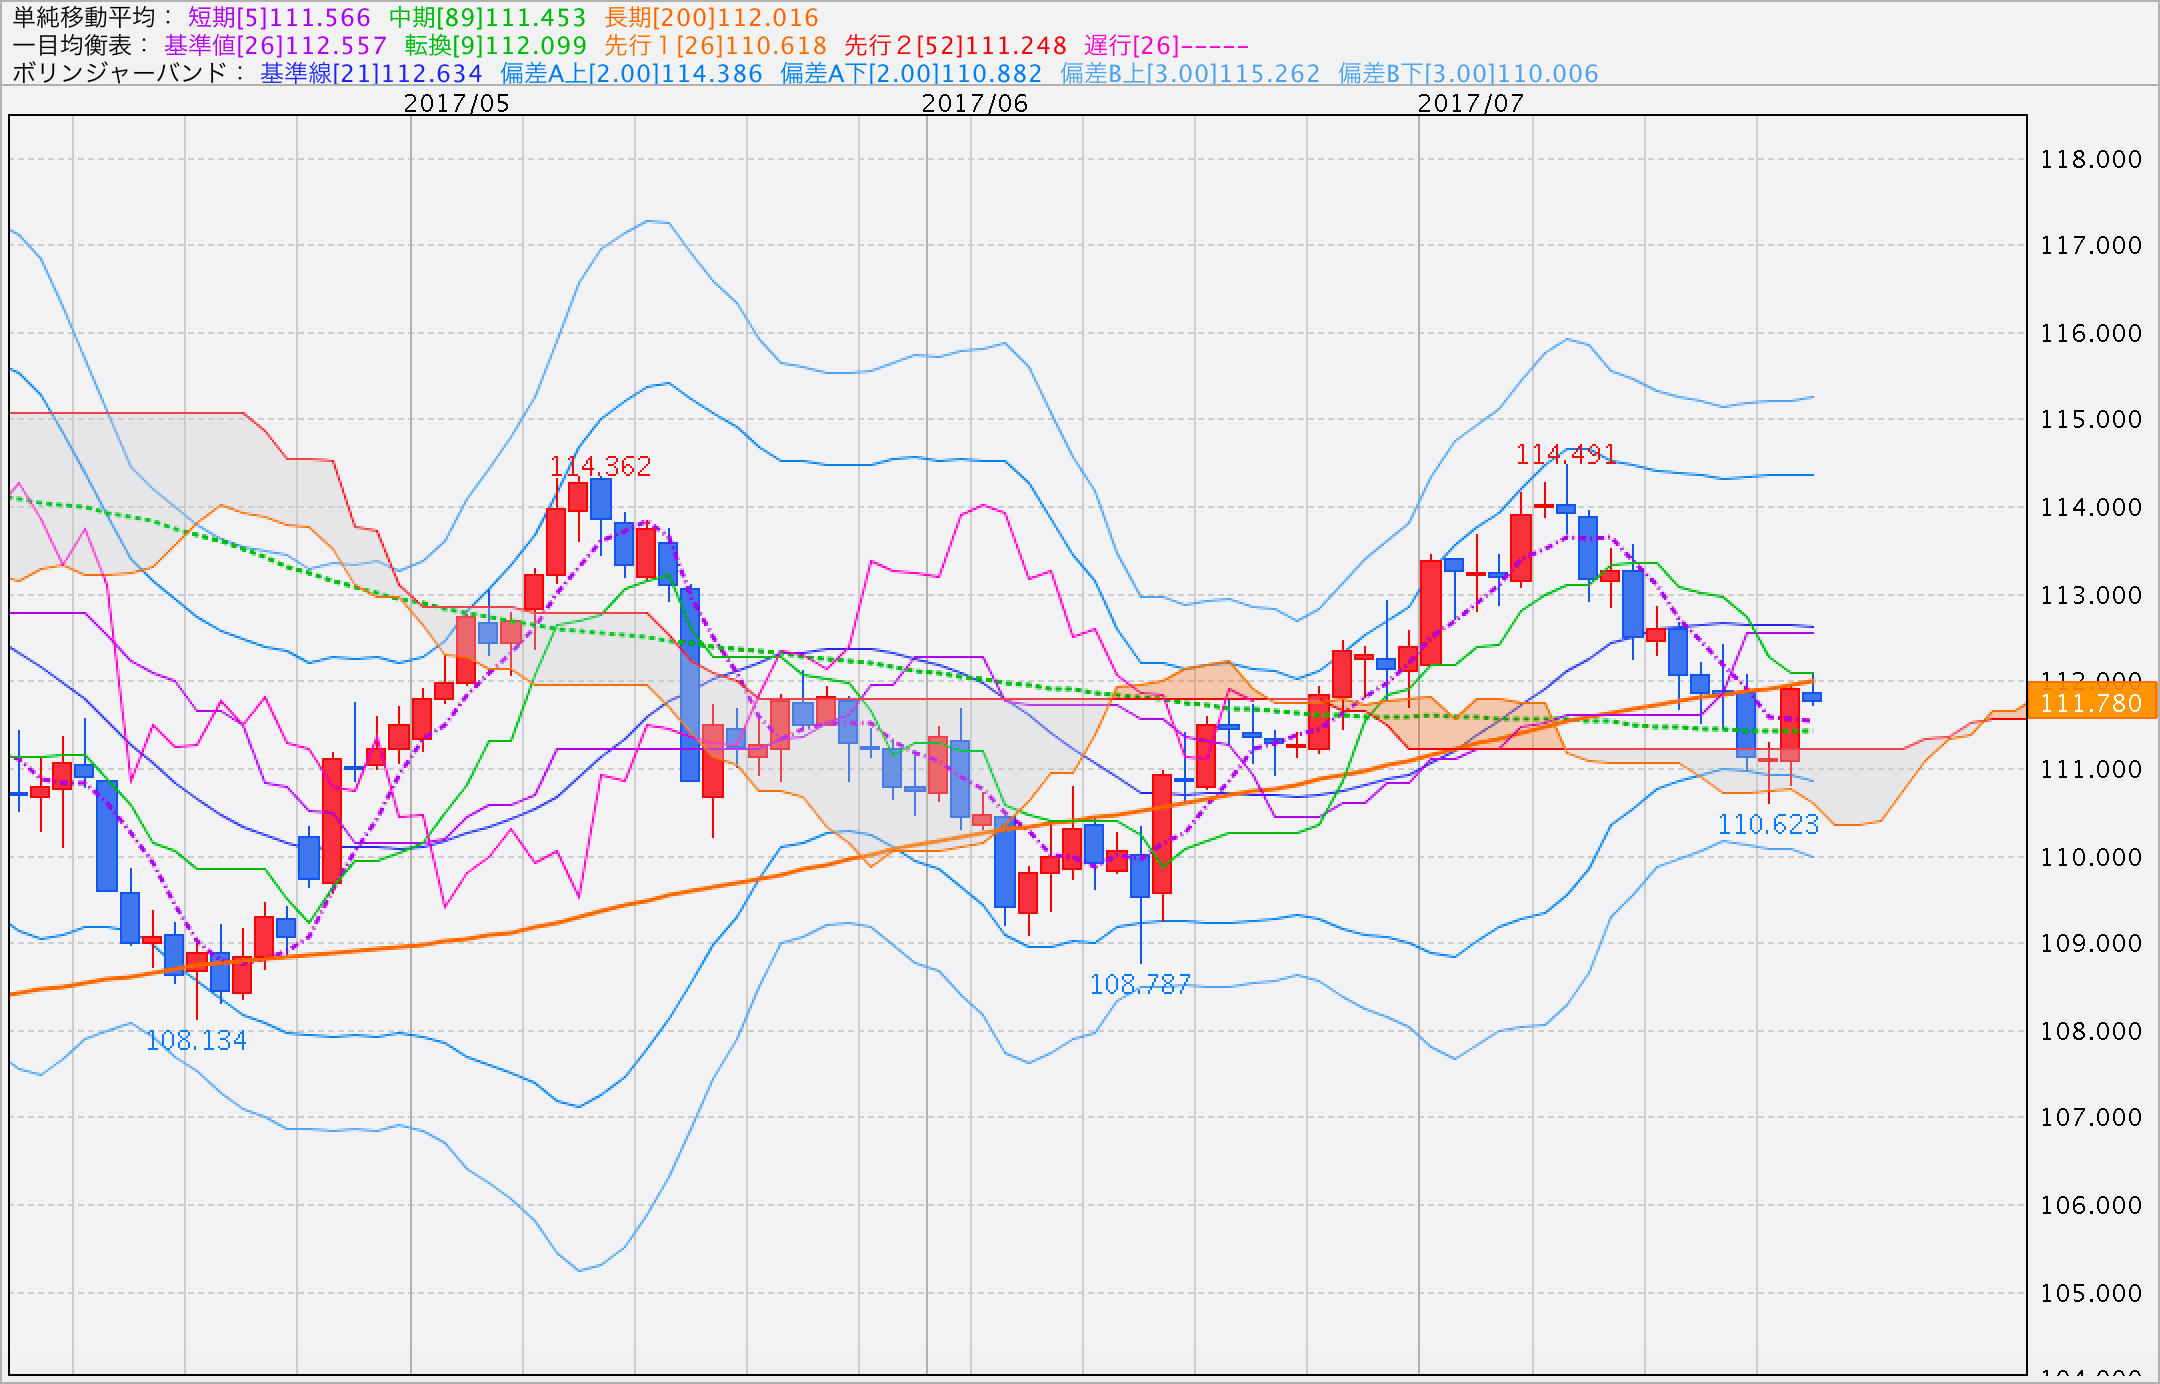Viewport: 2160px width, 1384px height.
Task: Click the 108.000 price axis label
Action: pyautogui.click(x=2091, y=1031)
